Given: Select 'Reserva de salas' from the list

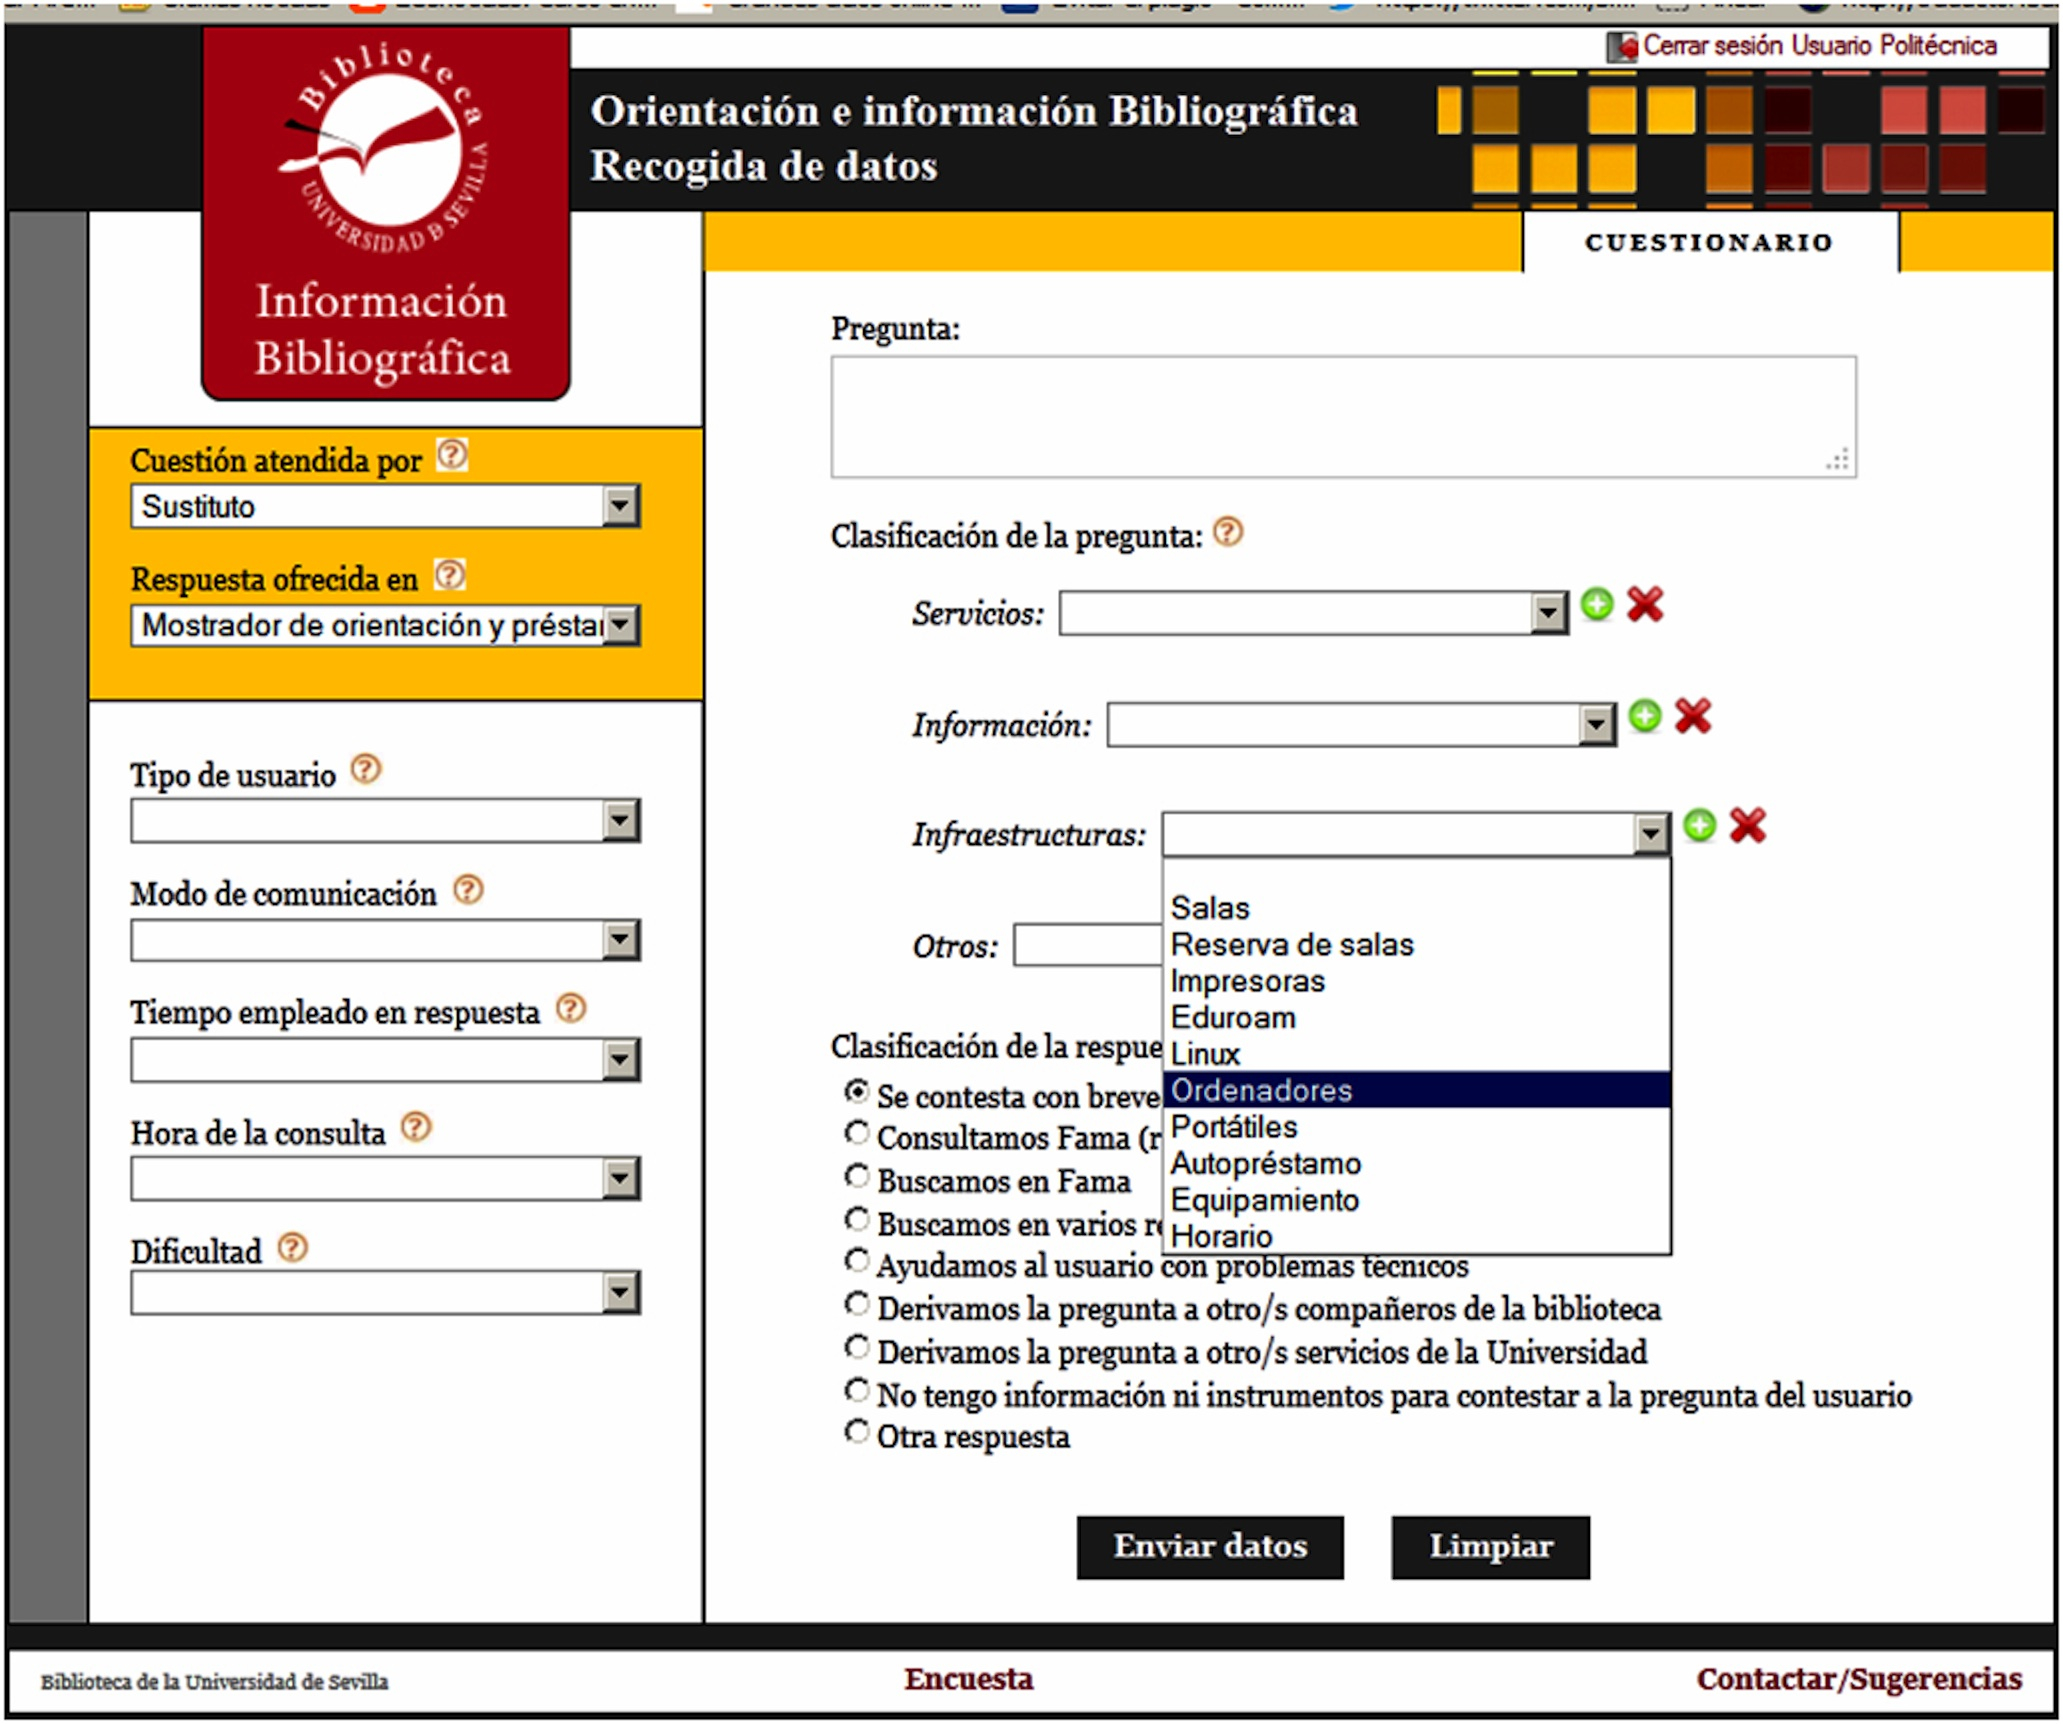Looking at the screenshot, I should (1417, 945).
